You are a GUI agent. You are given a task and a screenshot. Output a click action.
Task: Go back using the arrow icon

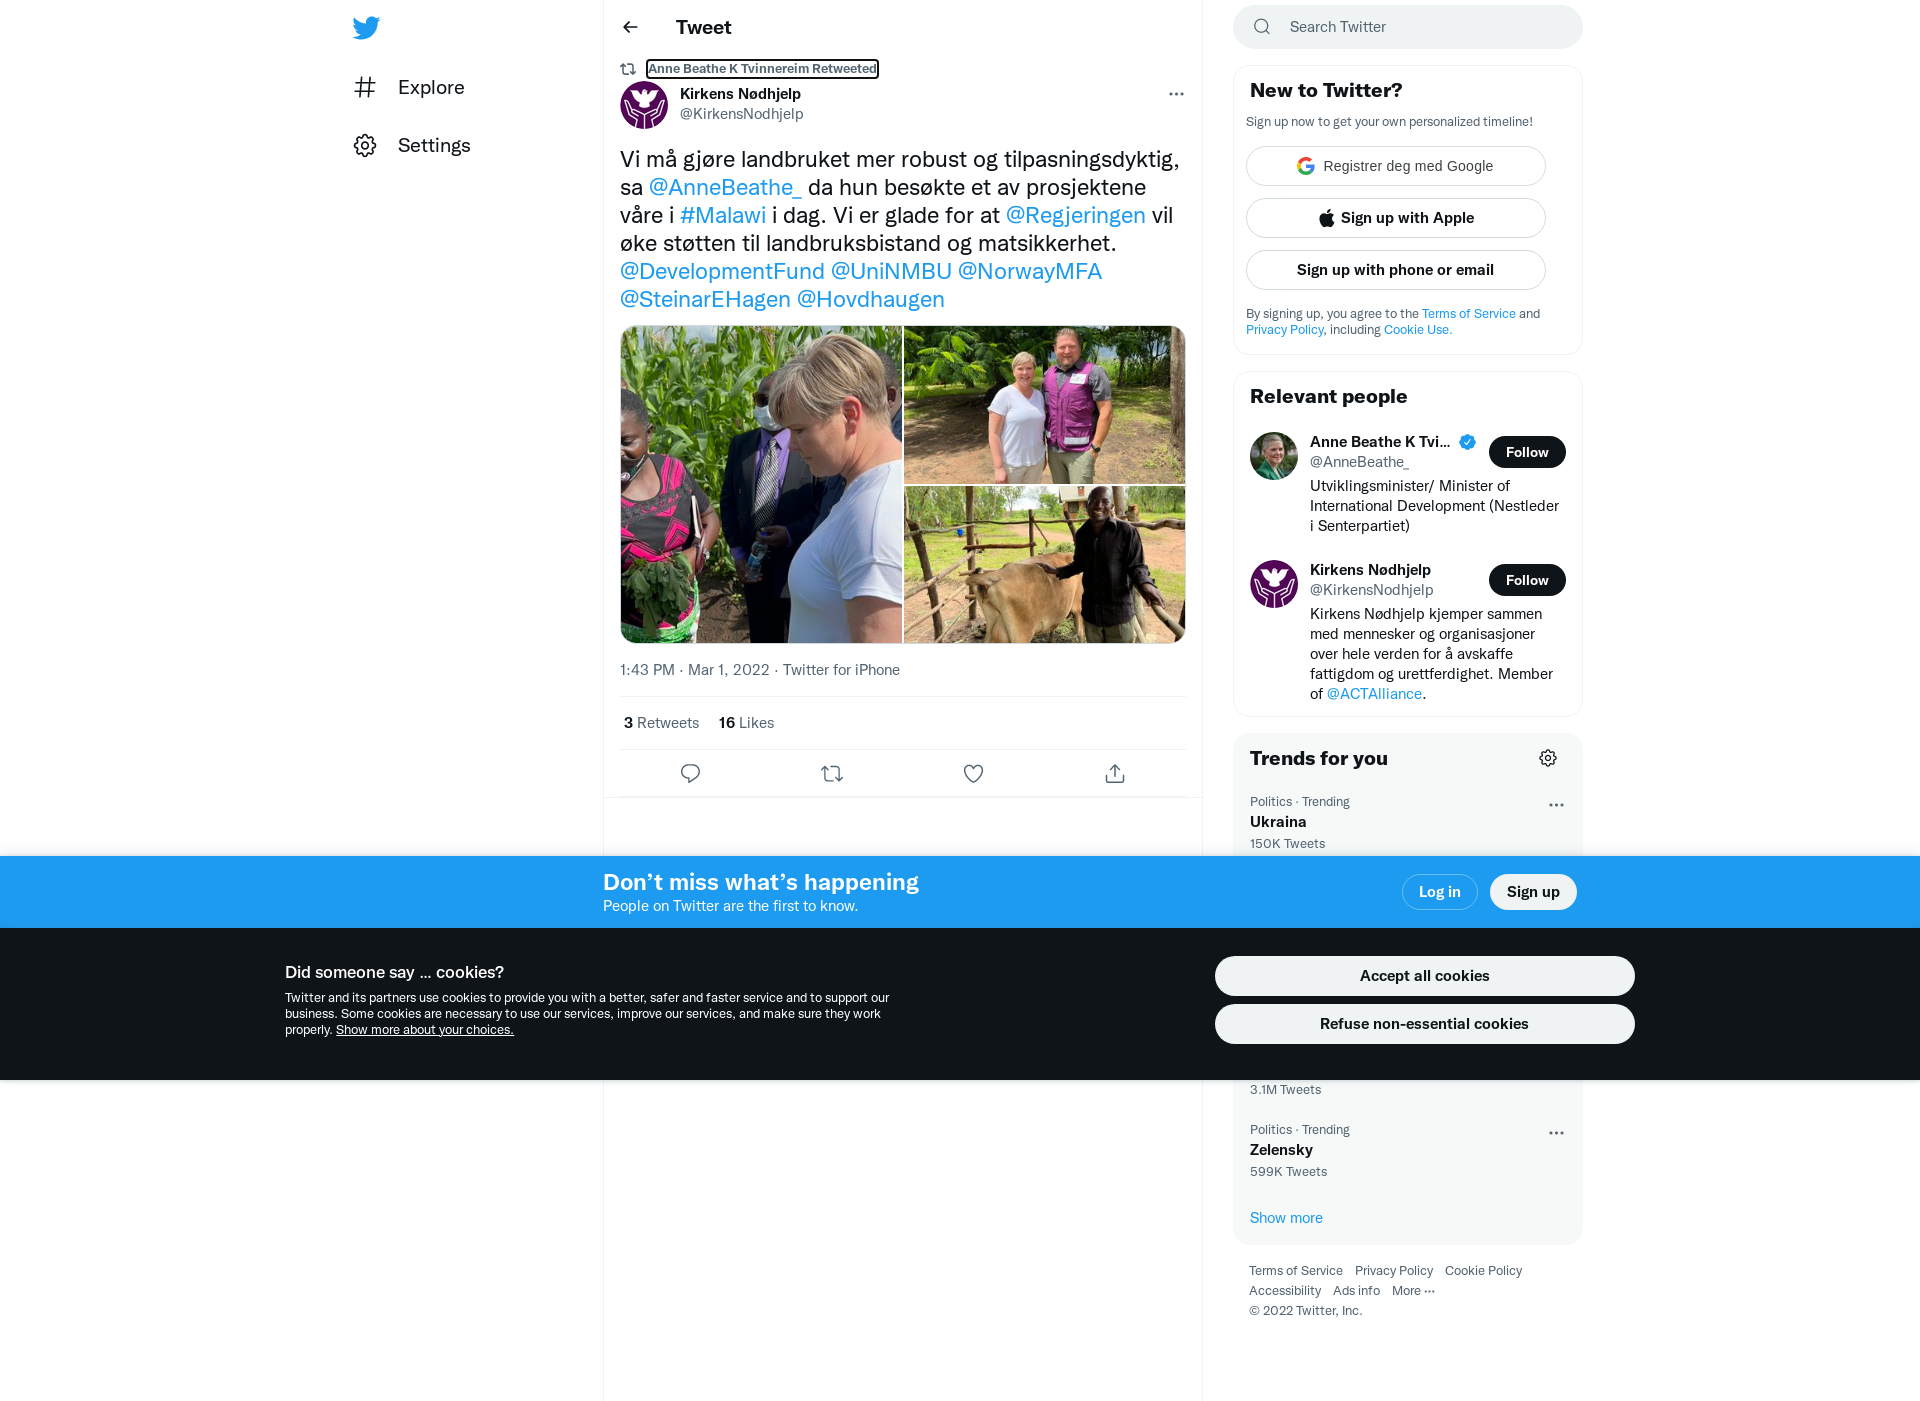click(630, 27)
